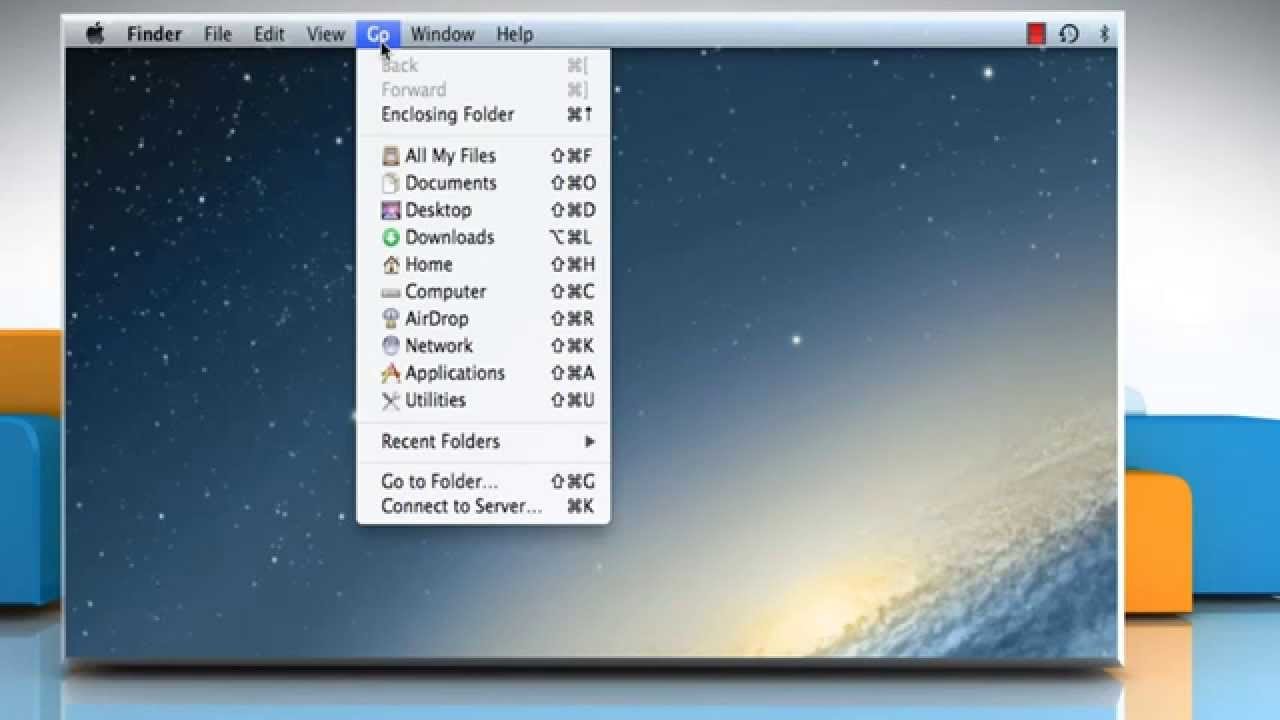The width and height of the screenshot is (1280, 720).
Task: Open the Apple menu logo
Action: pos(95,34)
